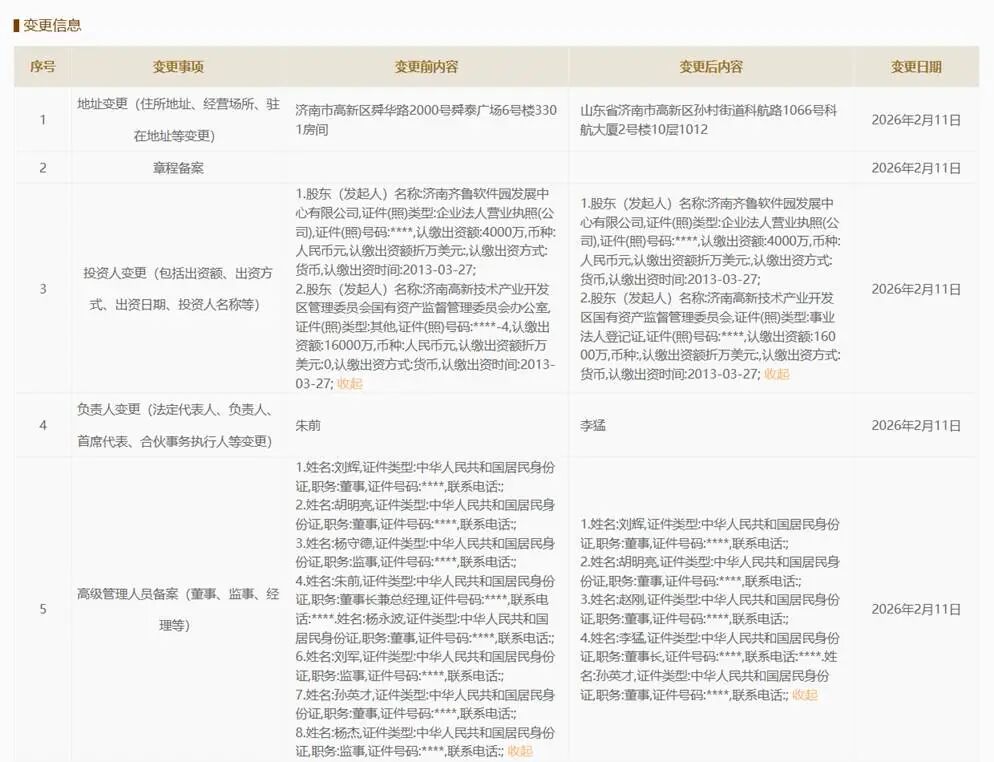
Task: Click the 变更前内容 column header
Action: (426, 67)
